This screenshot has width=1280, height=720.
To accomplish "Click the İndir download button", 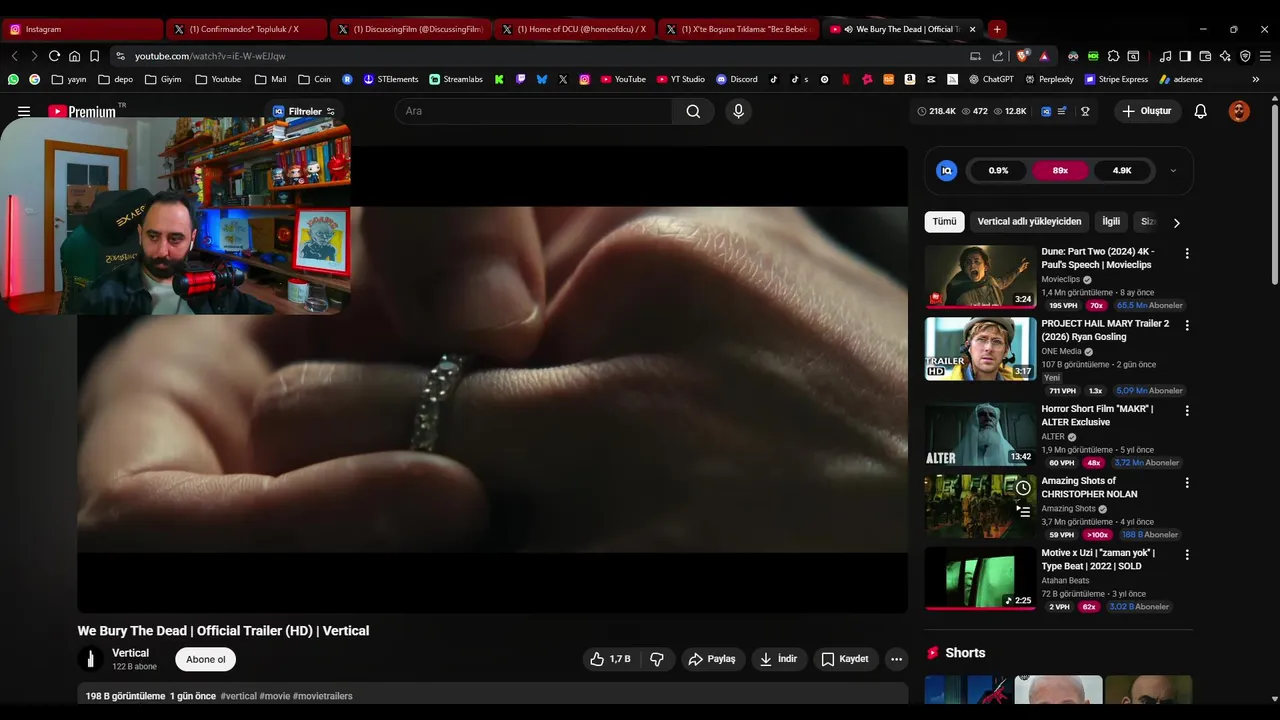I will pyautogui.click(x=779, y=659).
